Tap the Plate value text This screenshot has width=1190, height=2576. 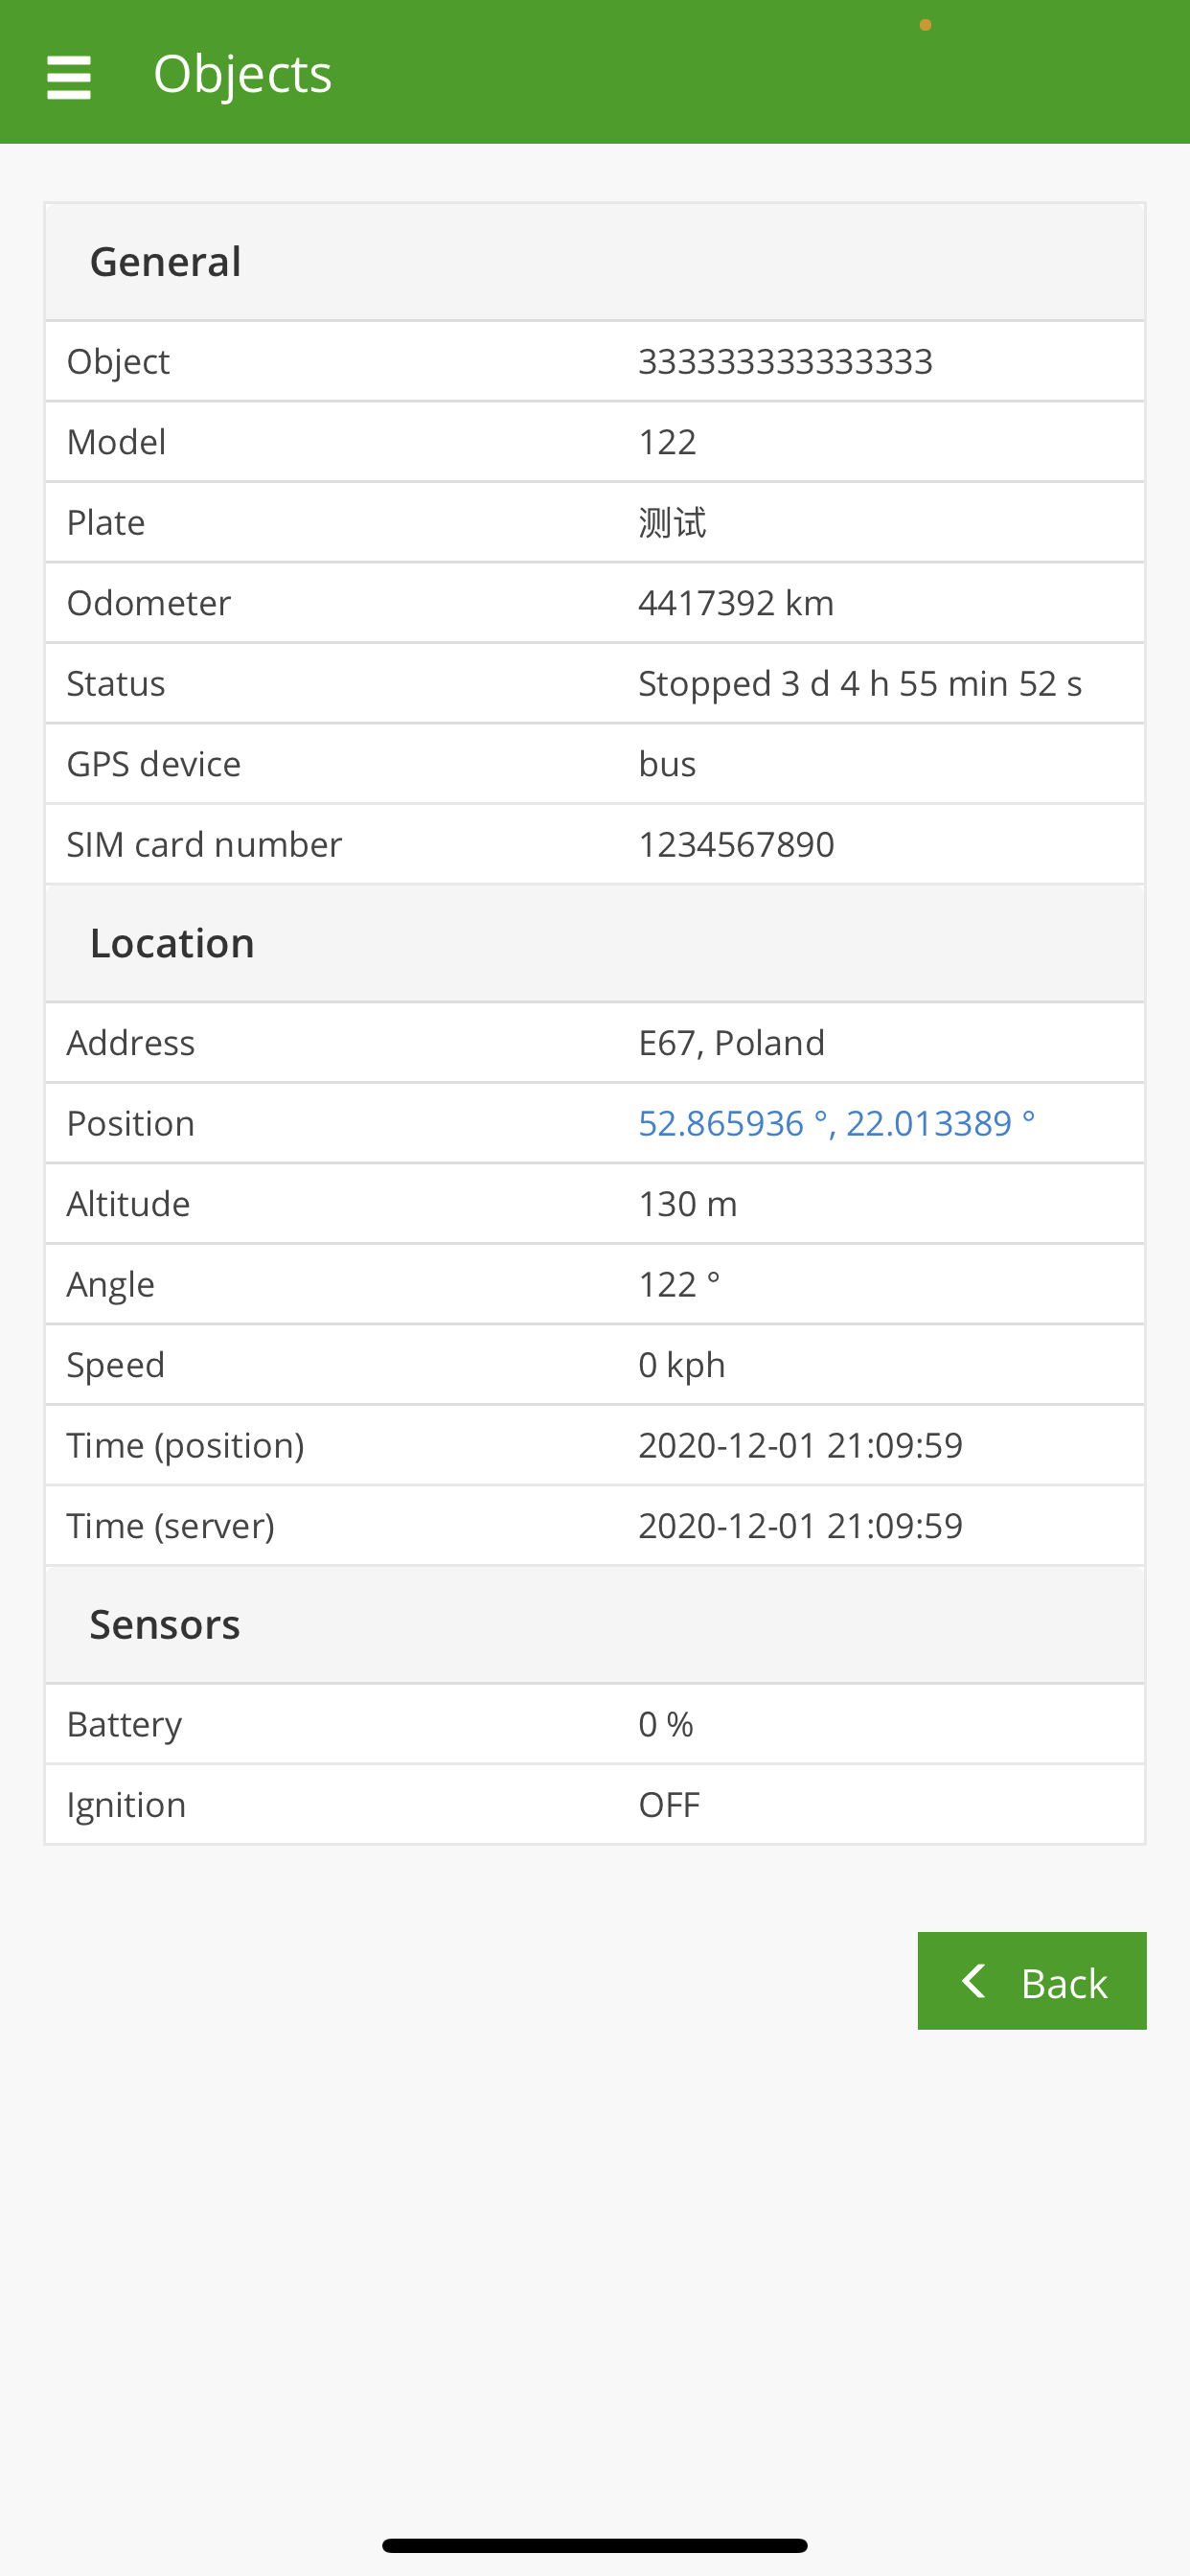pyautogui.click(x=672, y=522)
